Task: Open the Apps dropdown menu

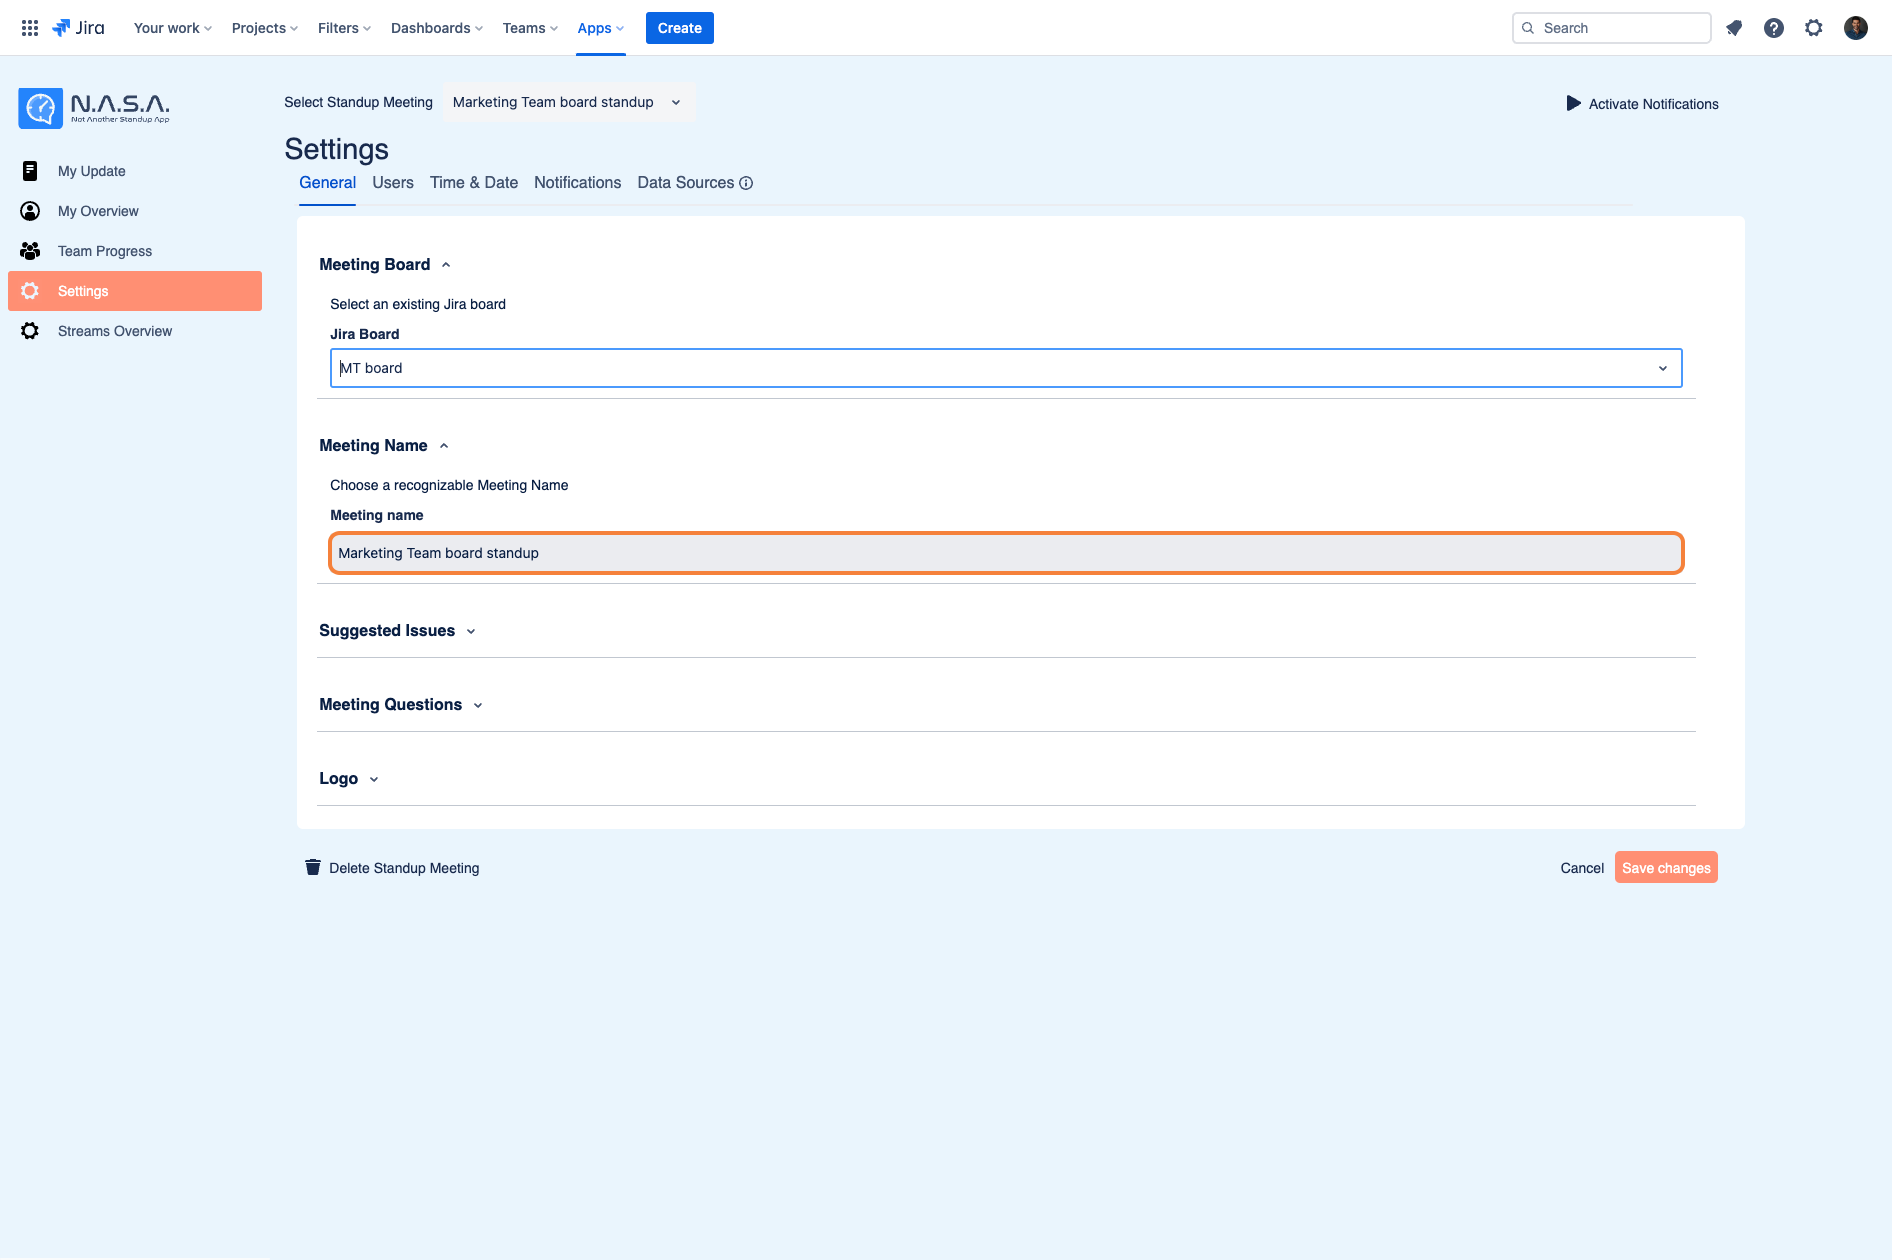Action: pos(601,28)
